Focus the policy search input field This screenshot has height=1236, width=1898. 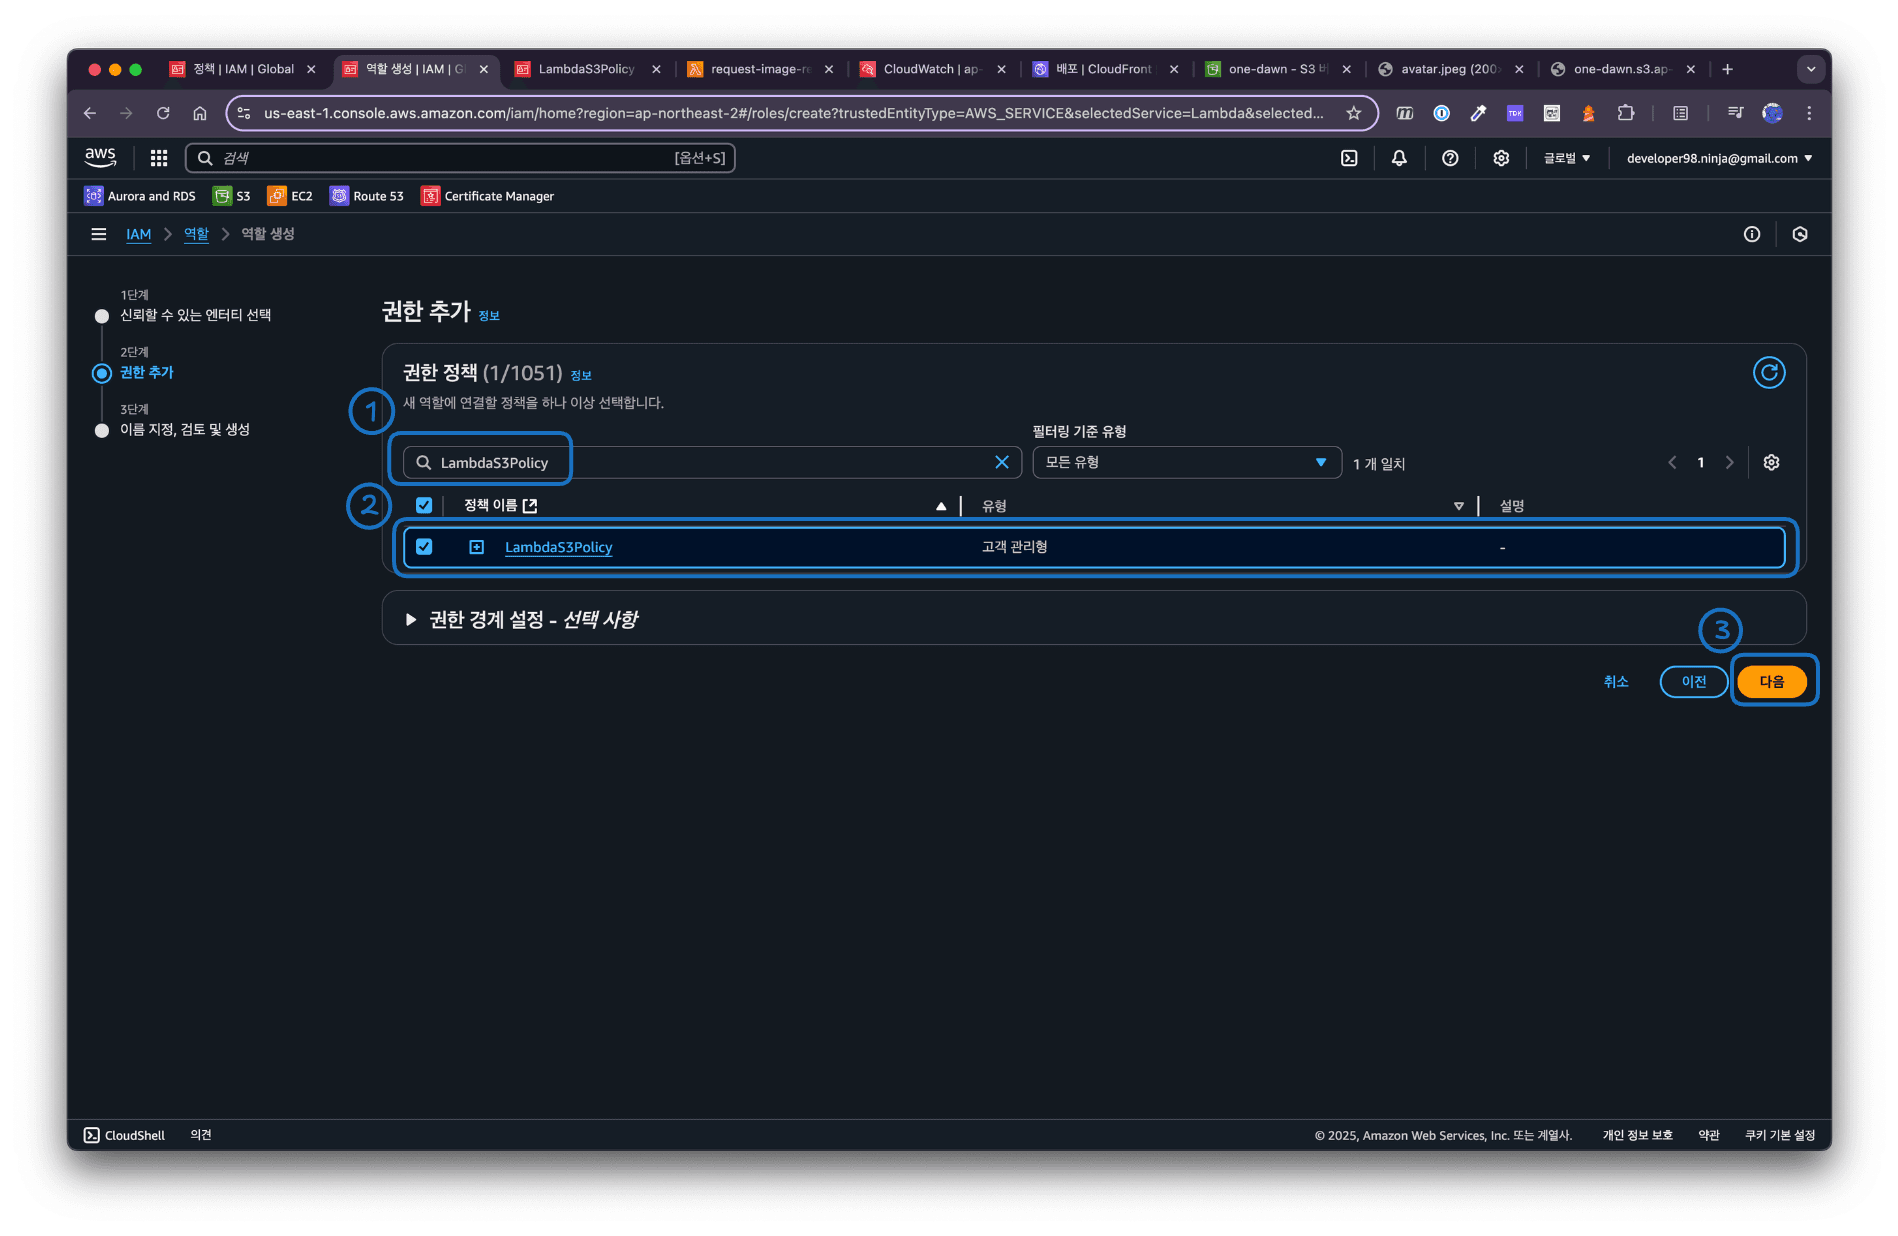tap(712, 462)
